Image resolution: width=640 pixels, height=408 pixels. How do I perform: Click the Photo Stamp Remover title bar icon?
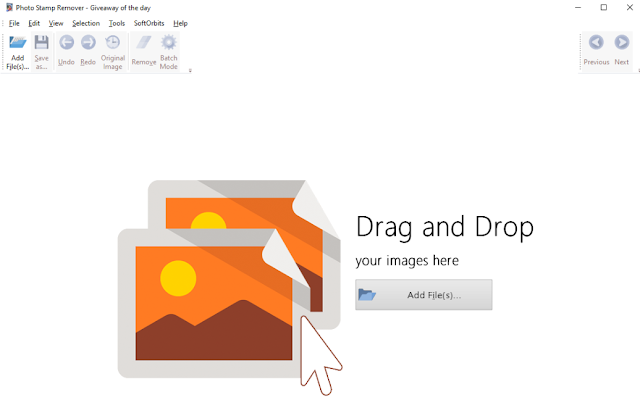(x=9, y=7)
